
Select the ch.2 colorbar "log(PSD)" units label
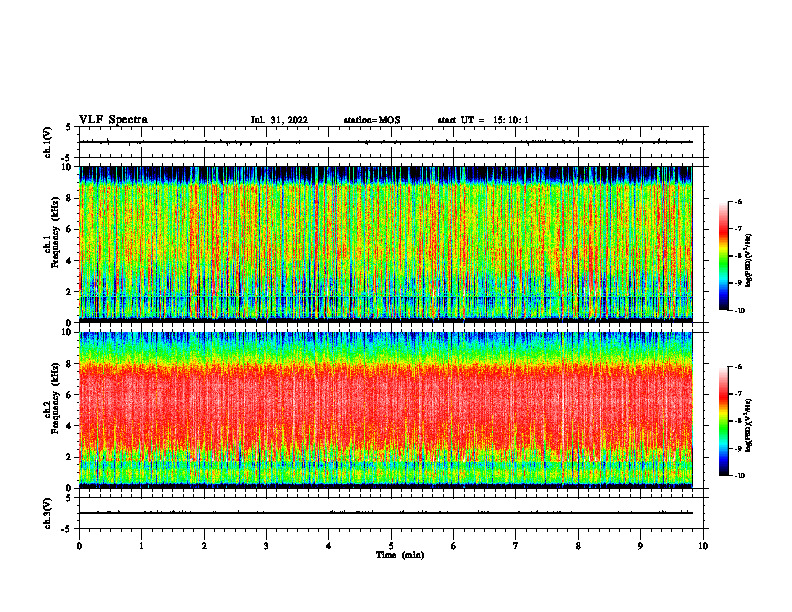click(749, 425)
